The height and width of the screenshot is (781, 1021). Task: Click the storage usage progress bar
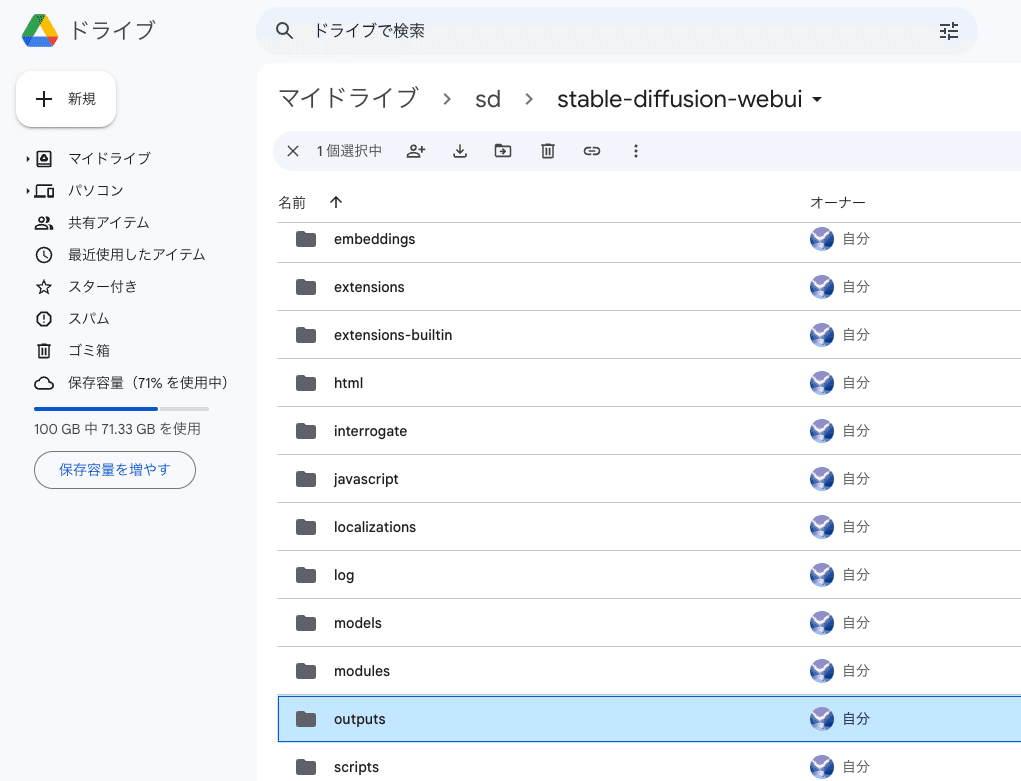coord(121,409)
